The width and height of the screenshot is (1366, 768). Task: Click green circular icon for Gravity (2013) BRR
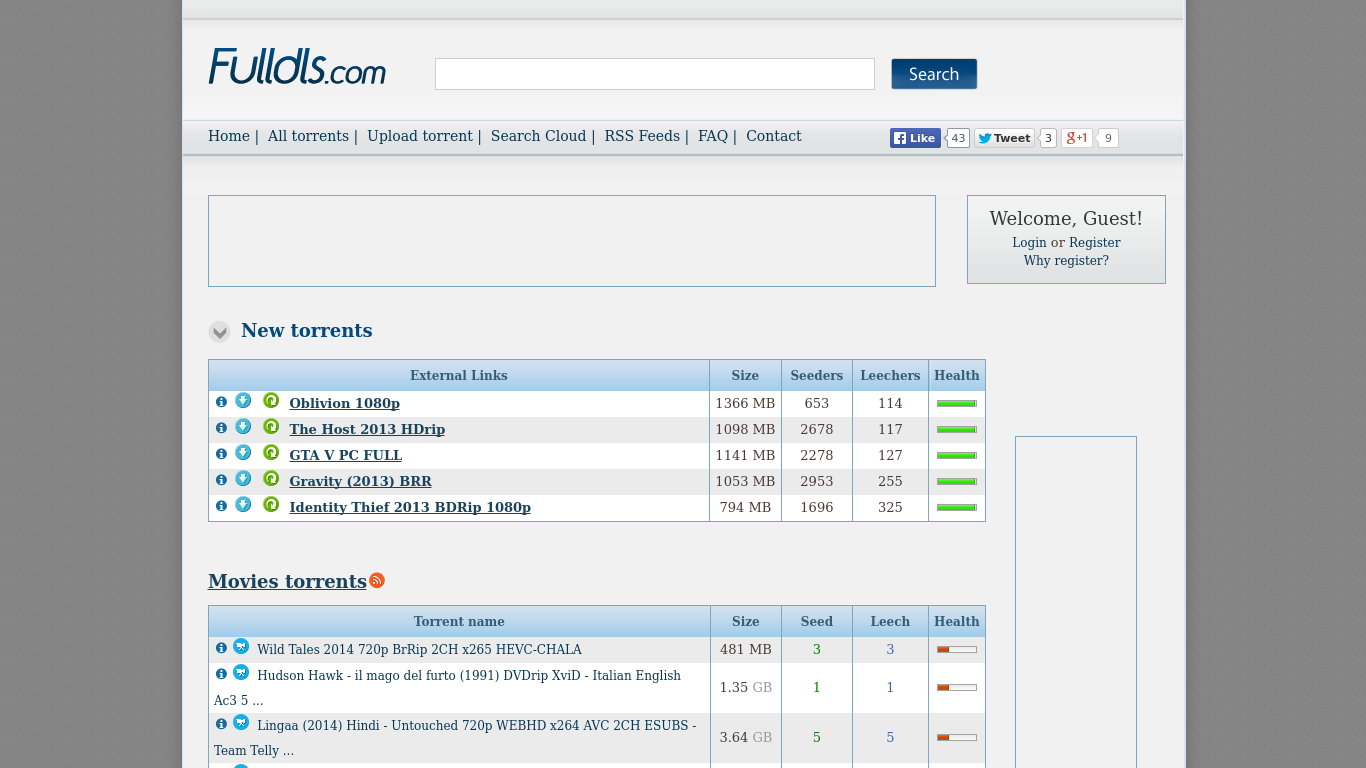[271, 479]
